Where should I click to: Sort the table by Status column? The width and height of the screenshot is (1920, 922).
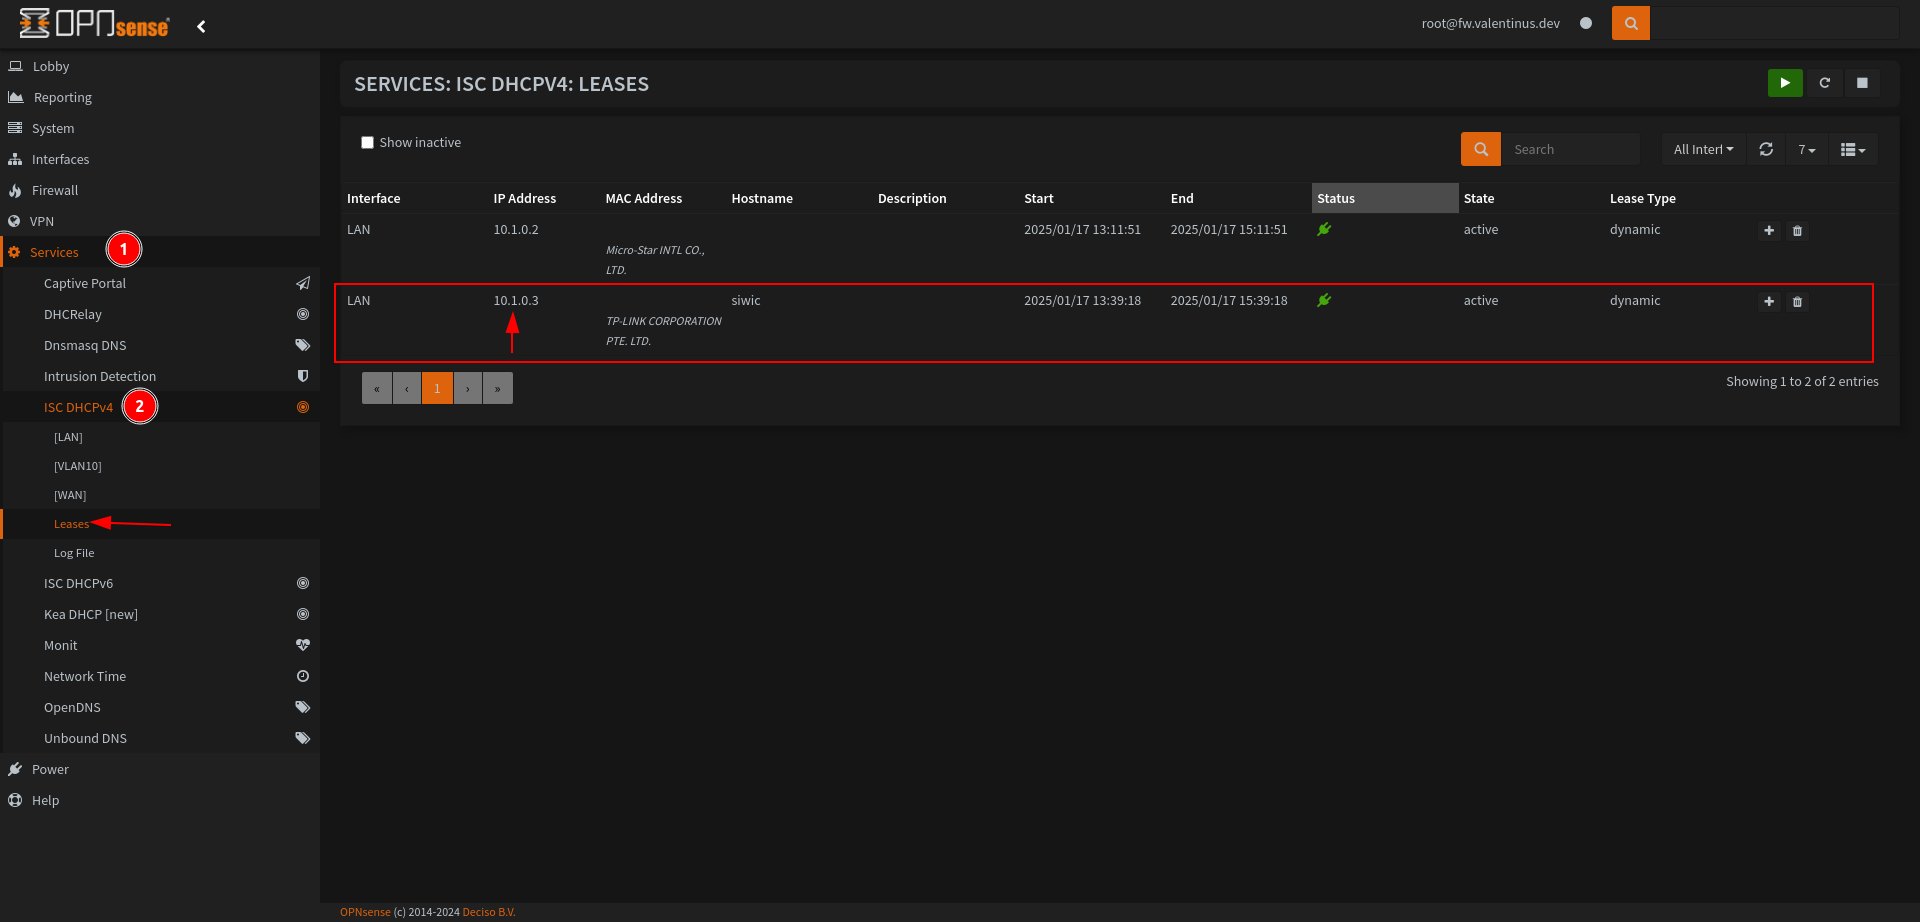(1384, 198)
